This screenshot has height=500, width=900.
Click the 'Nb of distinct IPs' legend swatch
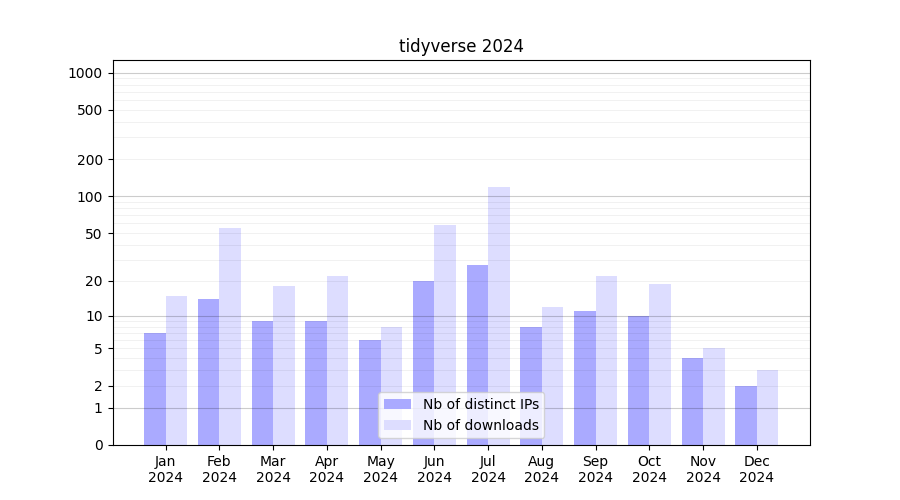[397, 404]
